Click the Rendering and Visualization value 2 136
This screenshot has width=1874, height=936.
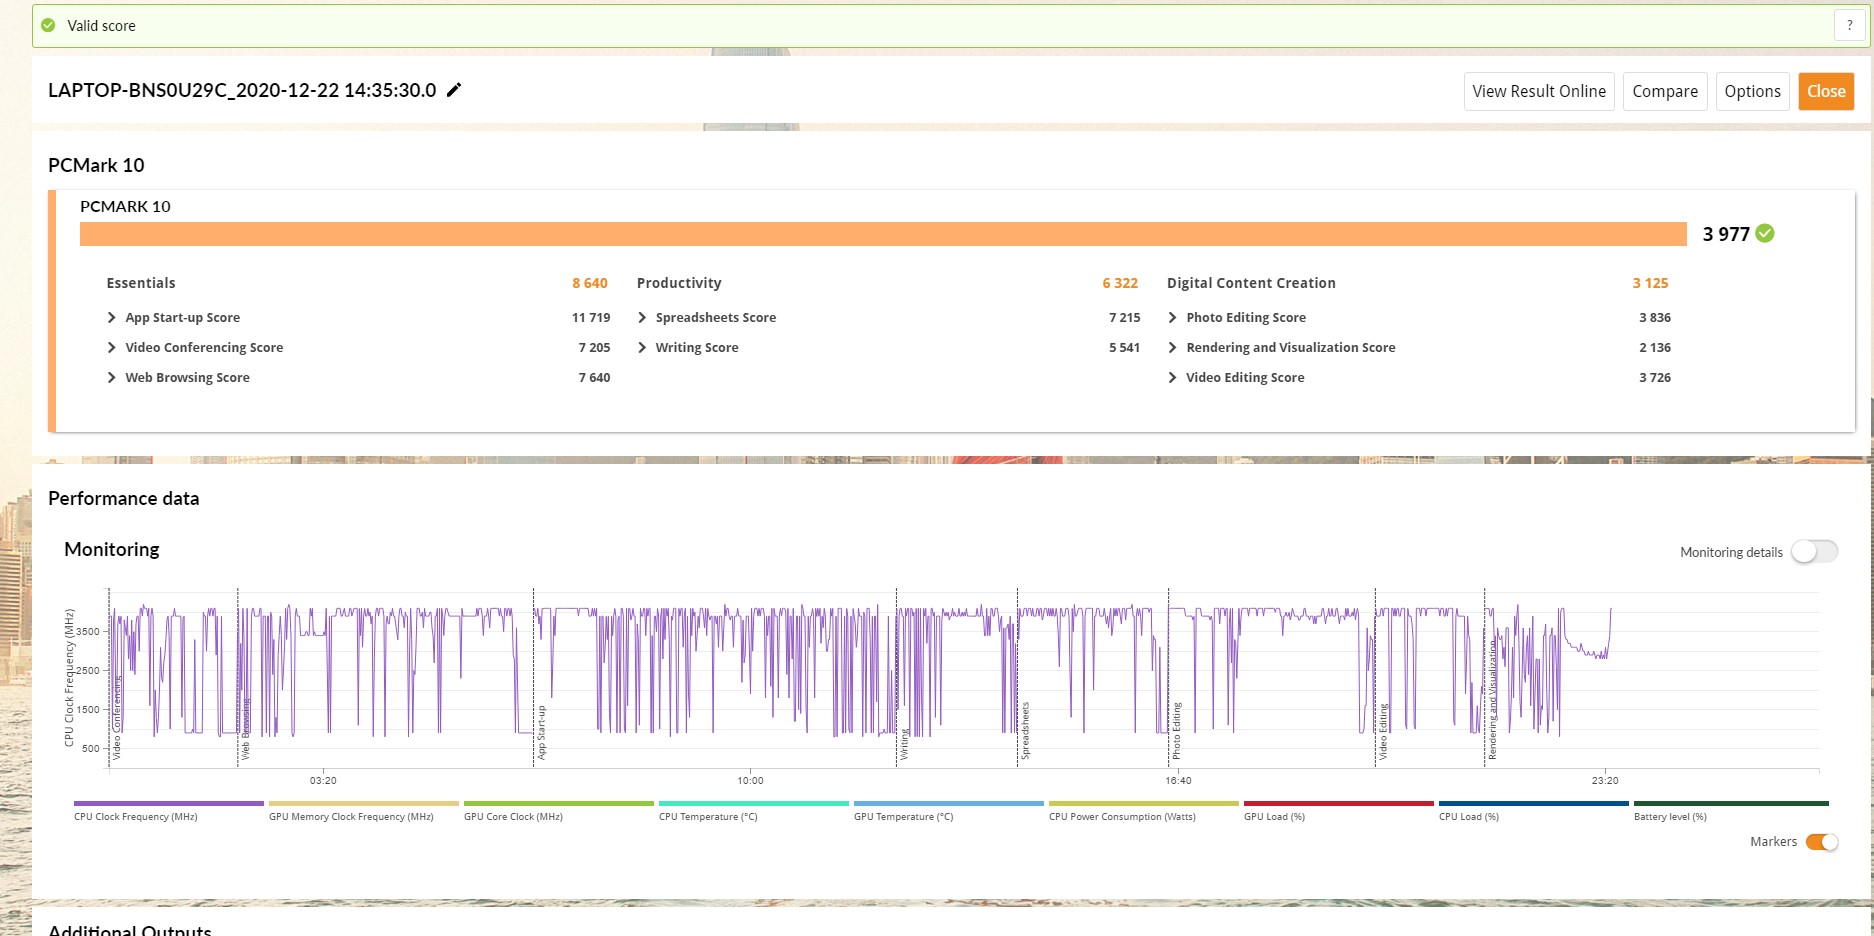pos(1655,348)
